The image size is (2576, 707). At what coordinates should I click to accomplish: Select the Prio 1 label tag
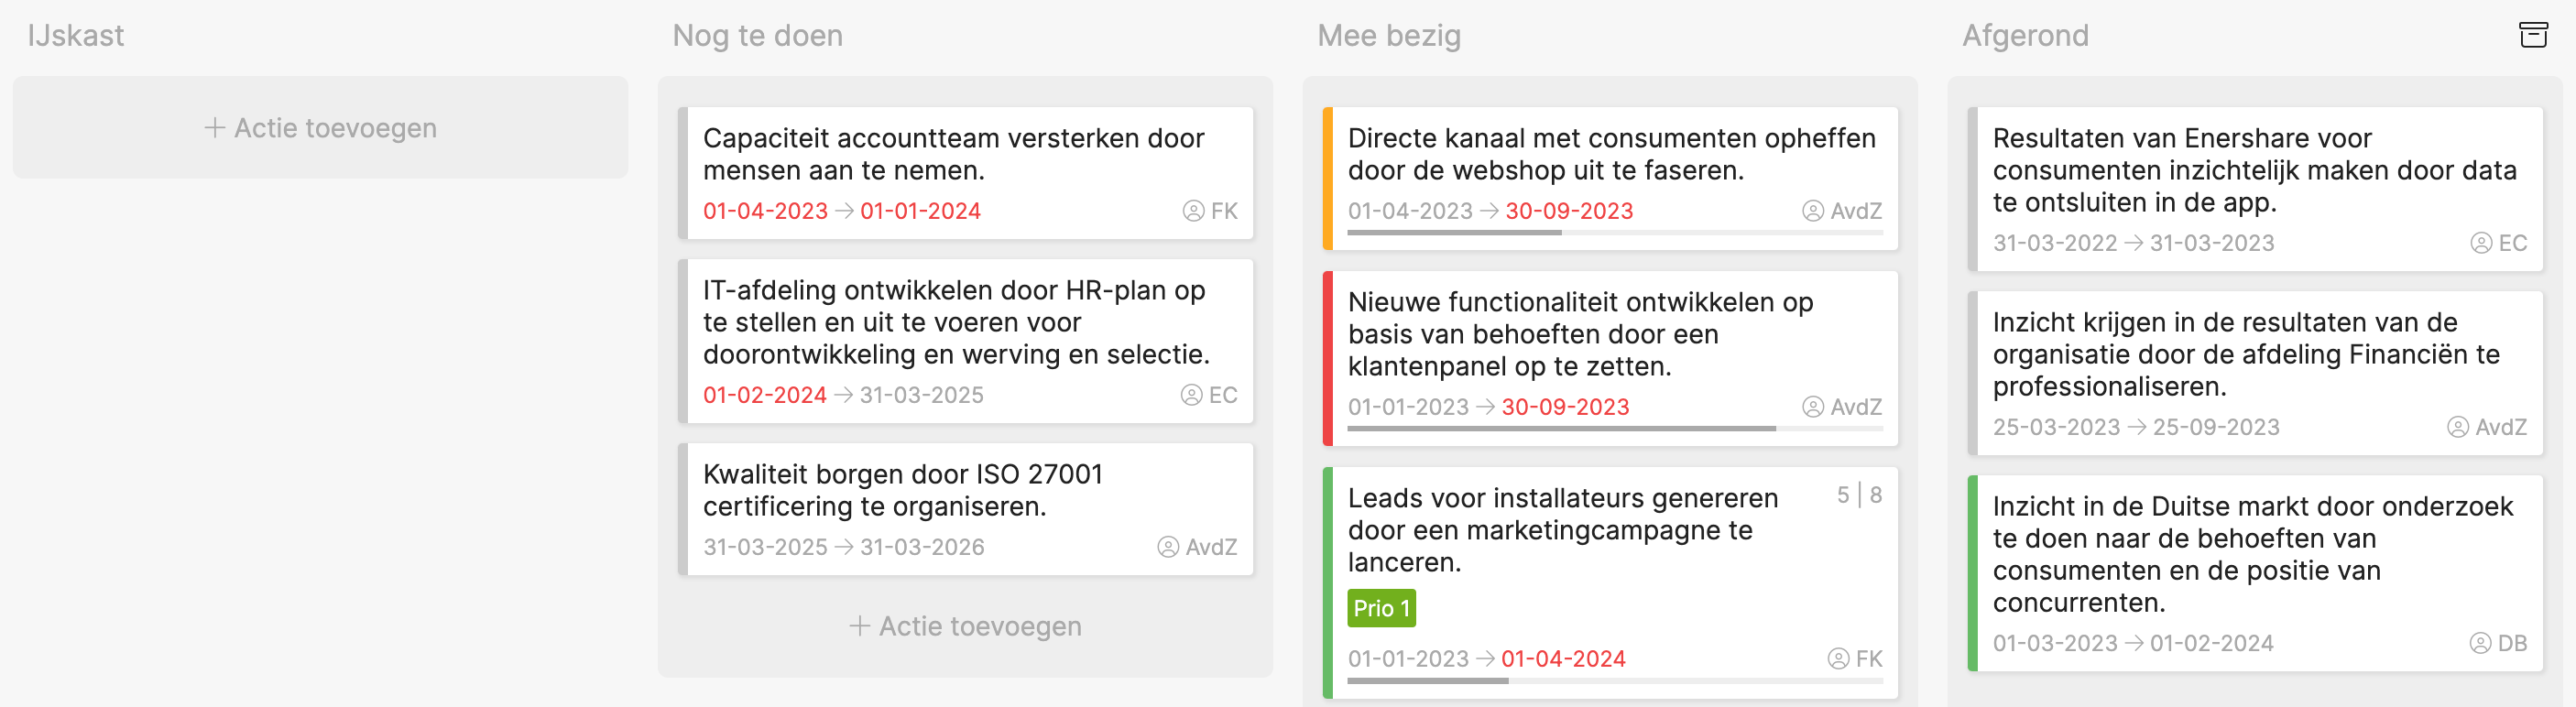click(x=1381, y=608)
